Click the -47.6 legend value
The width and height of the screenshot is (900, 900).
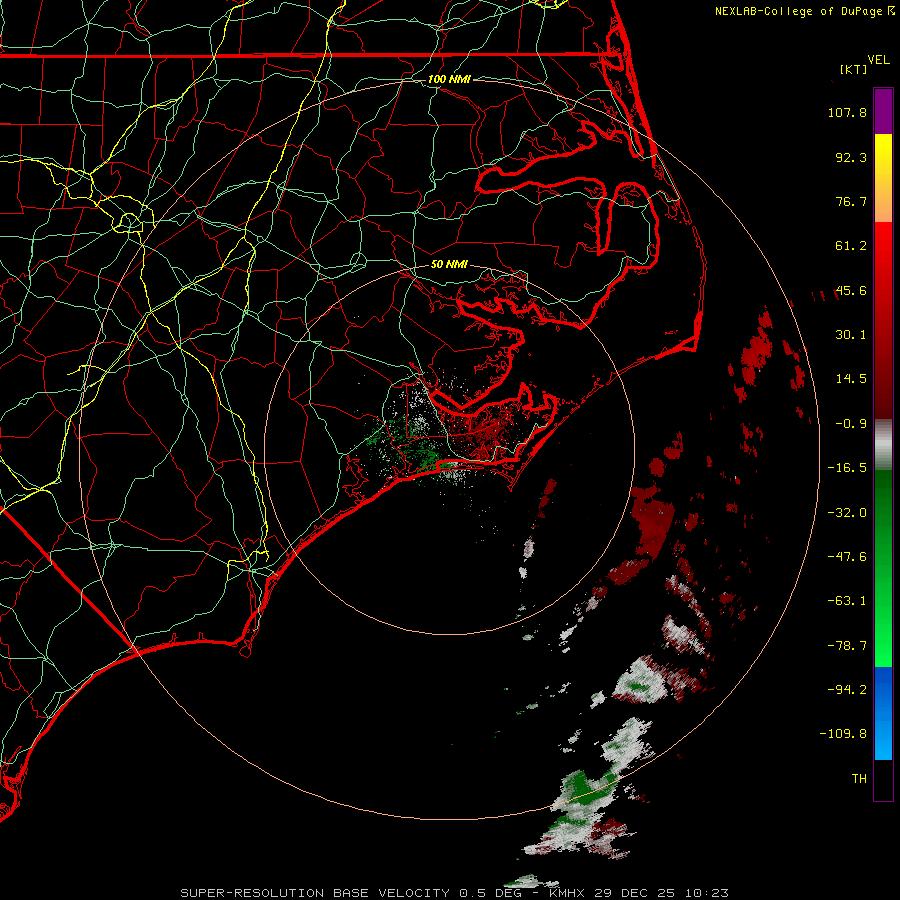(x=847, y=557)
